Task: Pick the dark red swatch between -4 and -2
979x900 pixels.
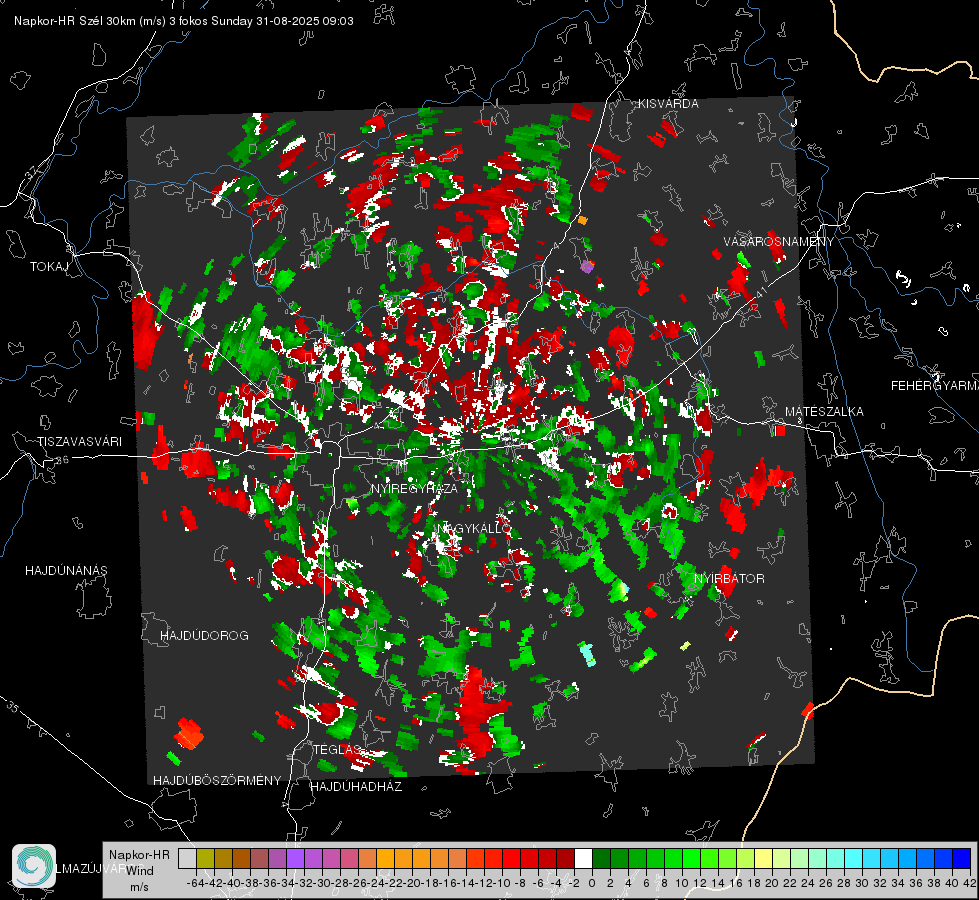Action: coord(565,859)
